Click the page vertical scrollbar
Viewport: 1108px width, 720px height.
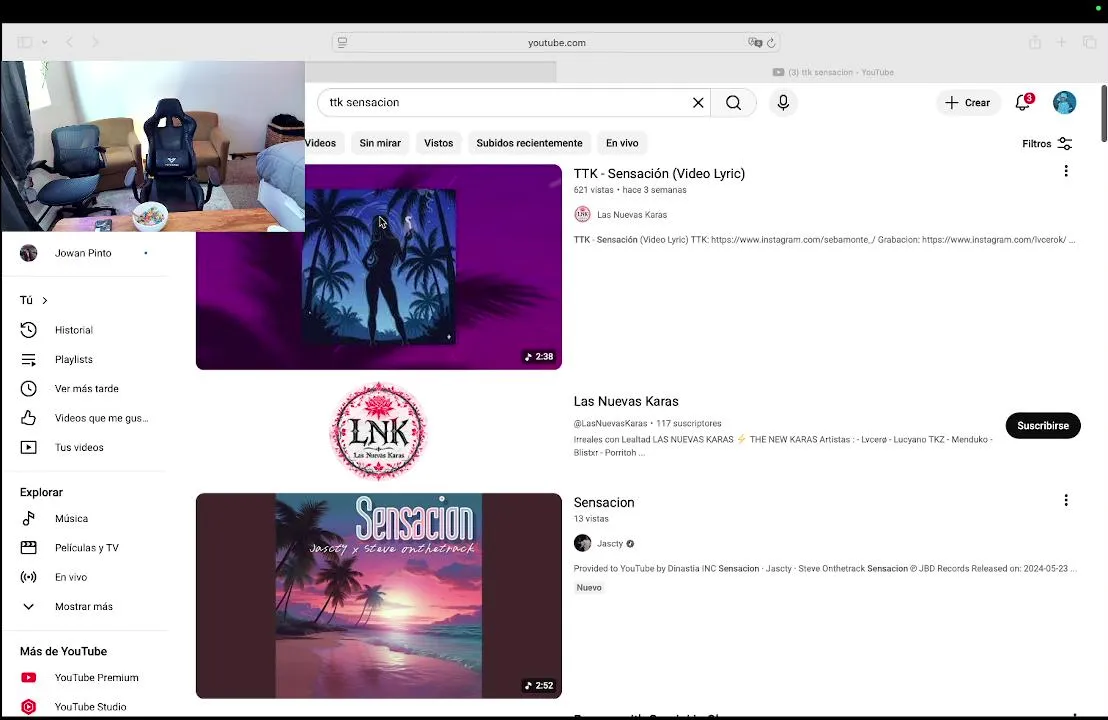1104,114
